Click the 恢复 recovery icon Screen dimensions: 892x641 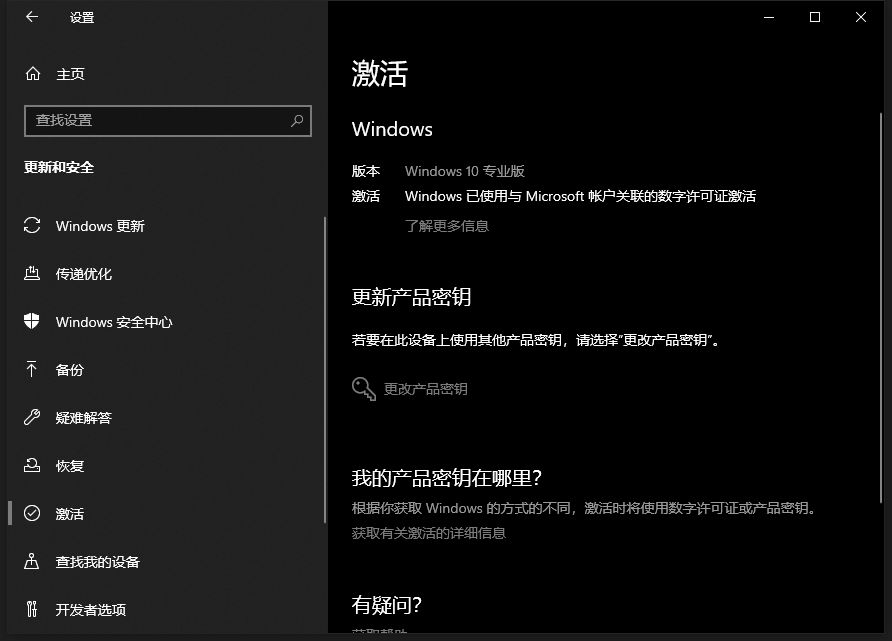(32, 465)
